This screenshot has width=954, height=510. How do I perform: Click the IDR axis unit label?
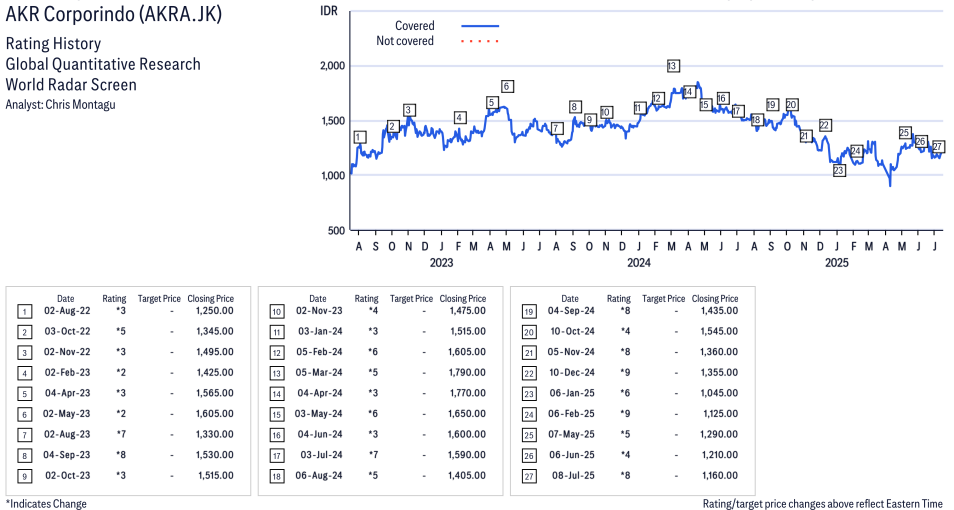point(329,11)
